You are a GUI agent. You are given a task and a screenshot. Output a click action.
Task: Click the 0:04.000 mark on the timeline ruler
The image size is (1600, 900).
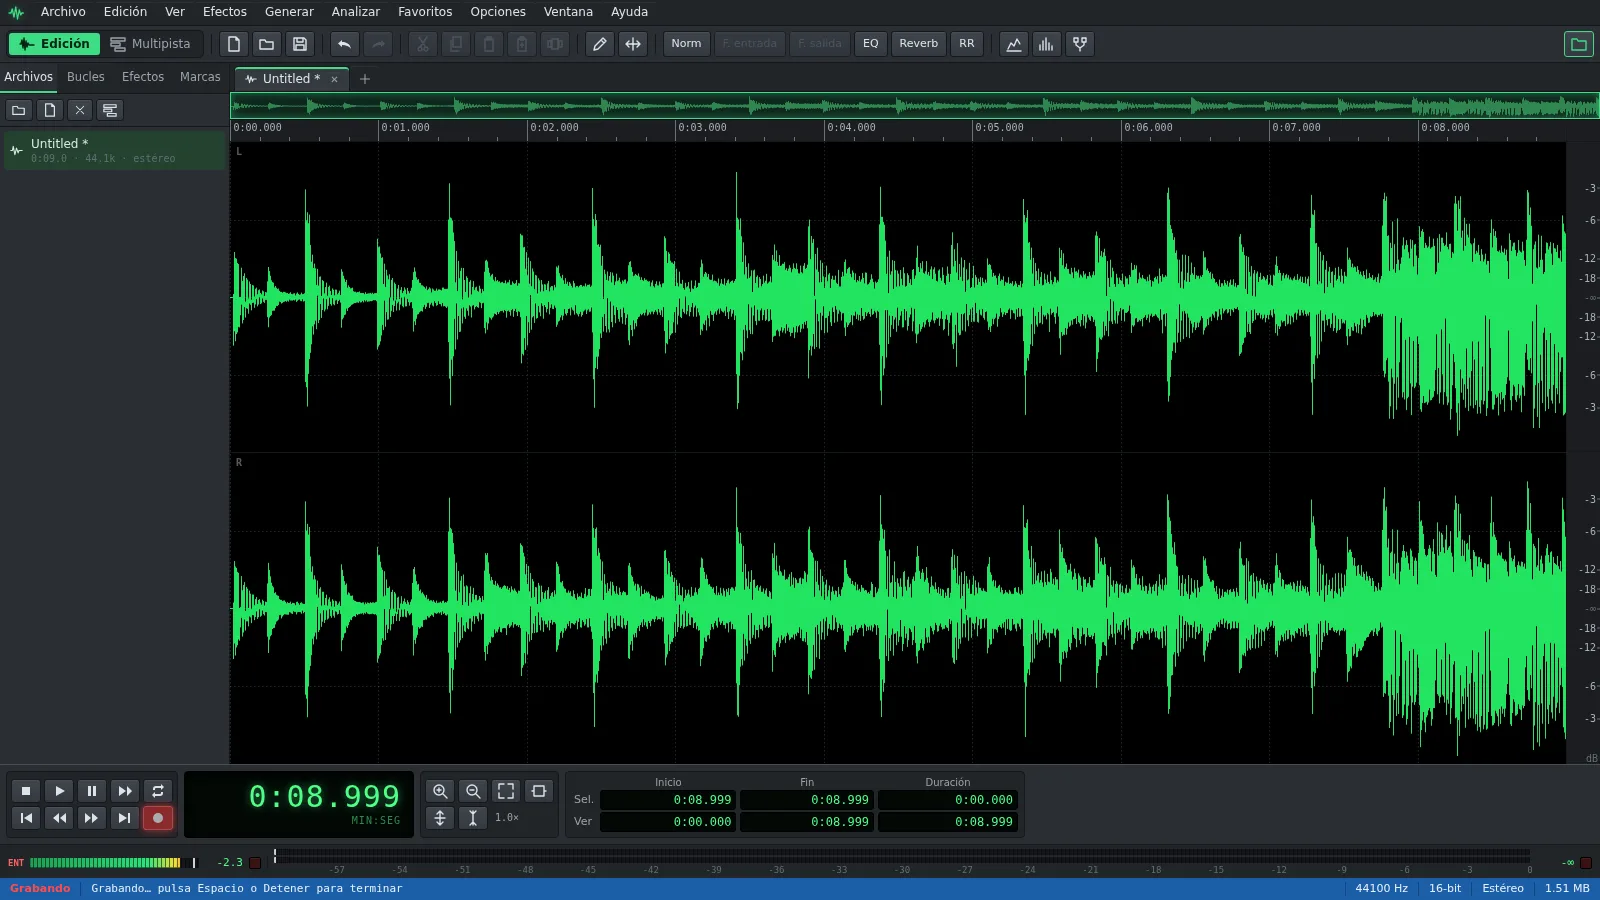(x=851, y=128)
